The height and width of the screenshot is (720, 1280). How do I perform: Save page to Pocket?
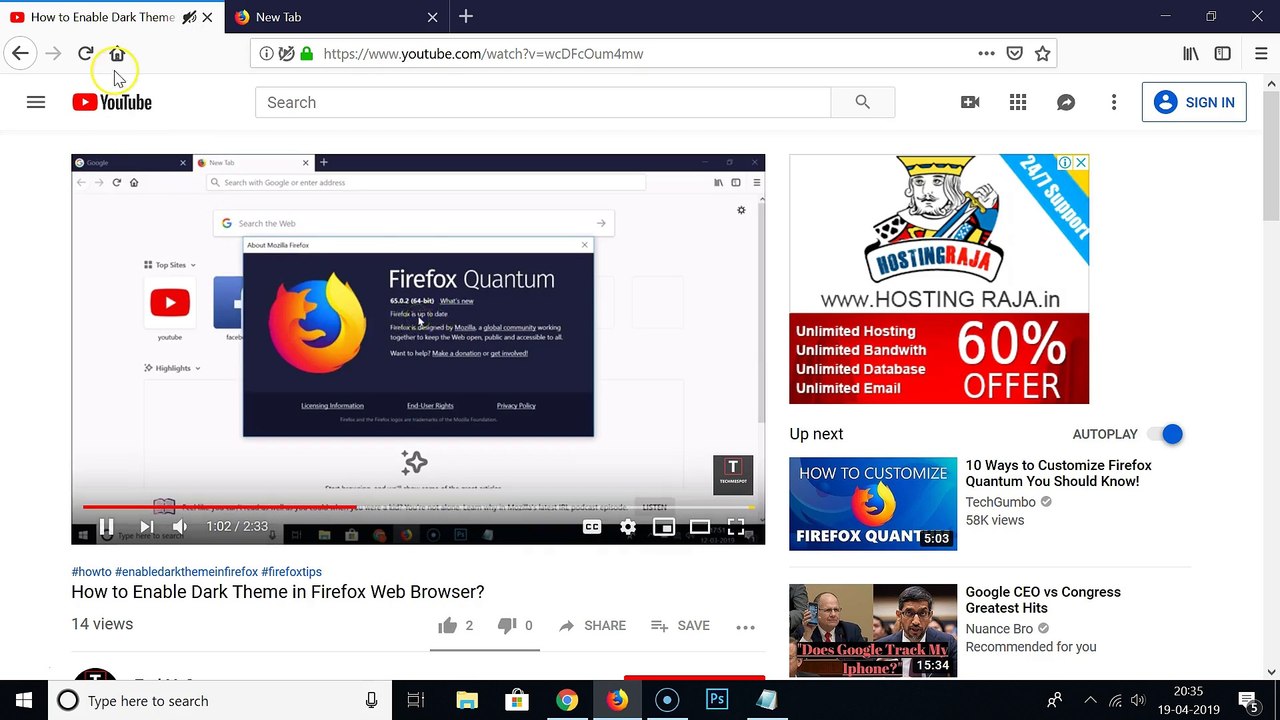(1014, 54)
